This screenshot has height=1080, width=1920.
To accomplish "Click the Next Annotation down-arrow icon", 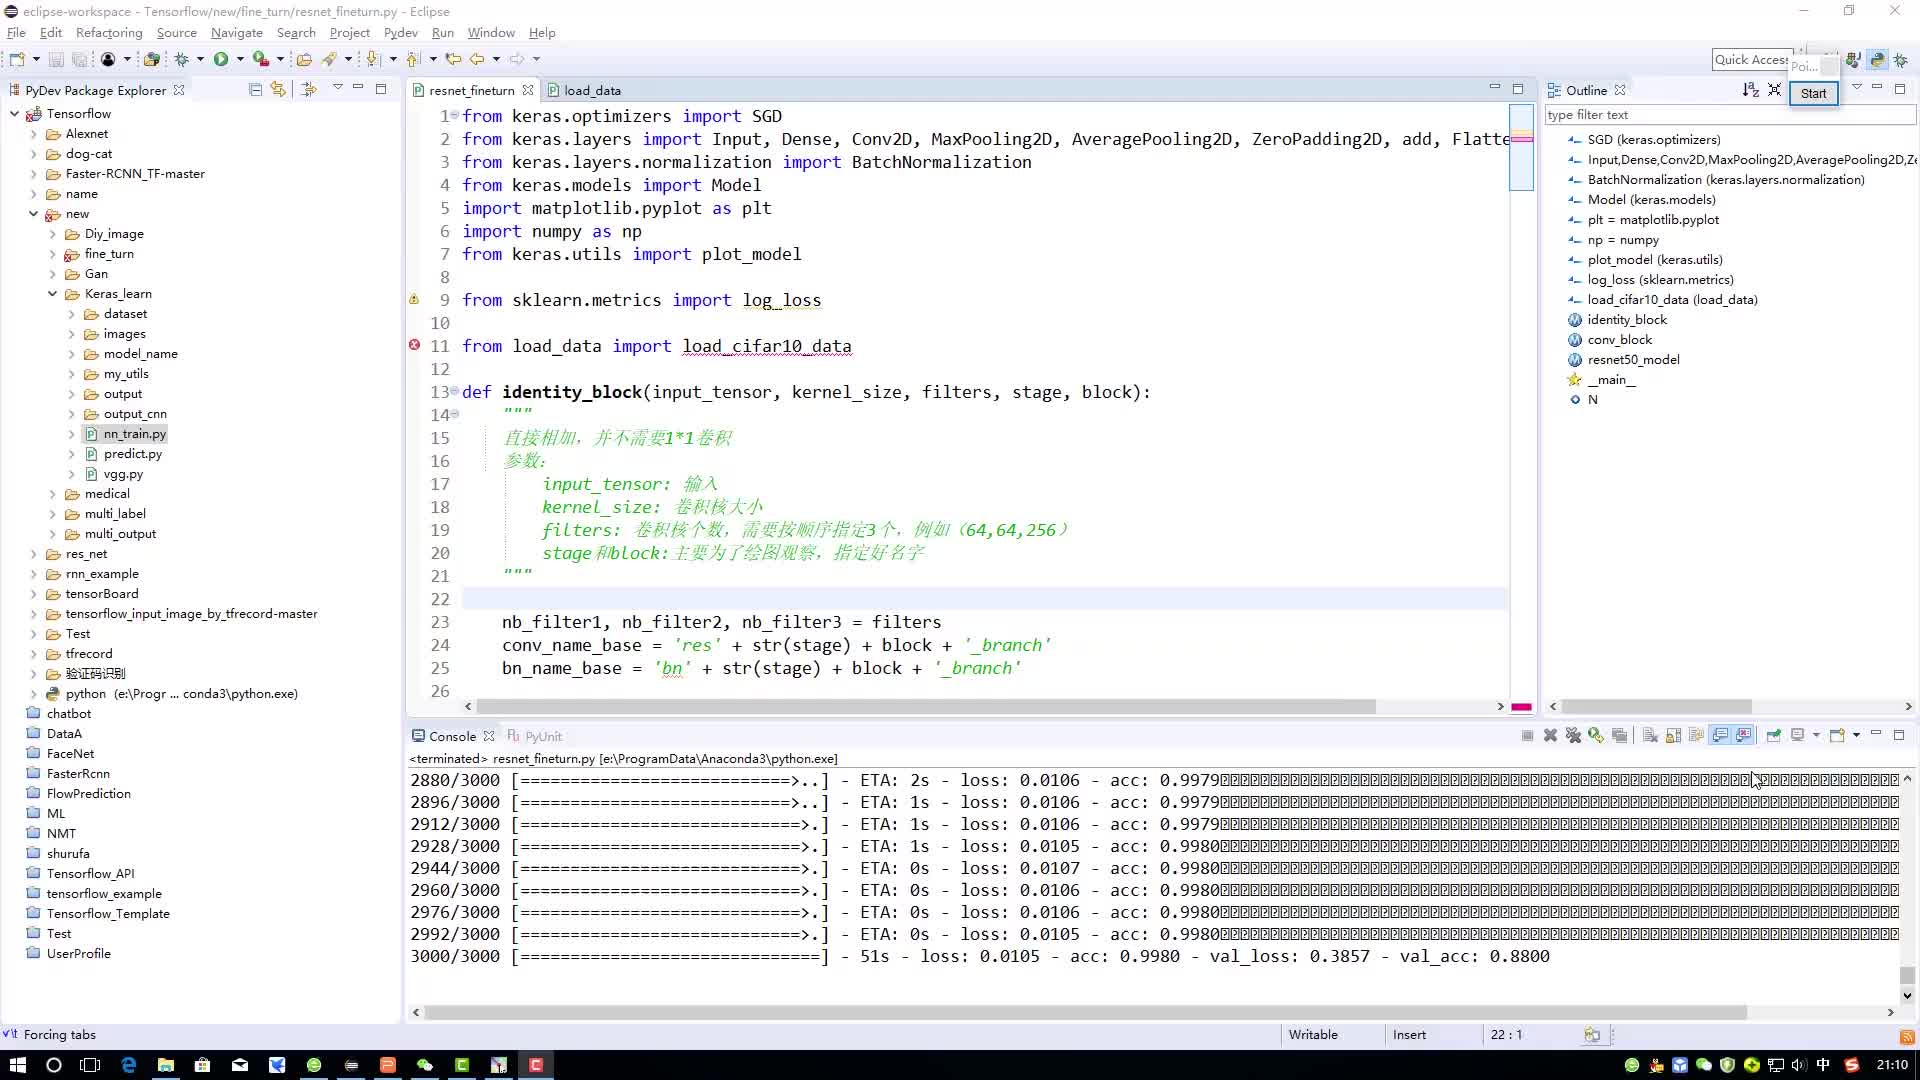I will (373, 59).
